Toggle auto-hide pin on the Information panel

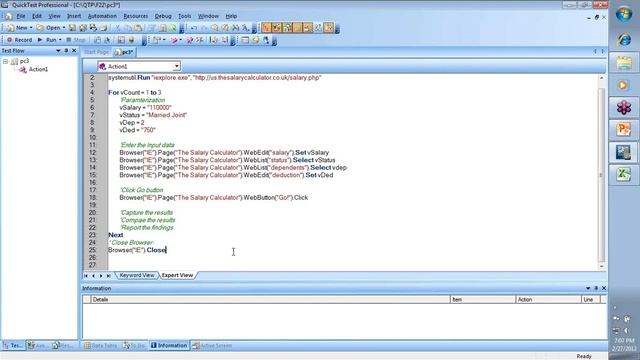[596, 288]
